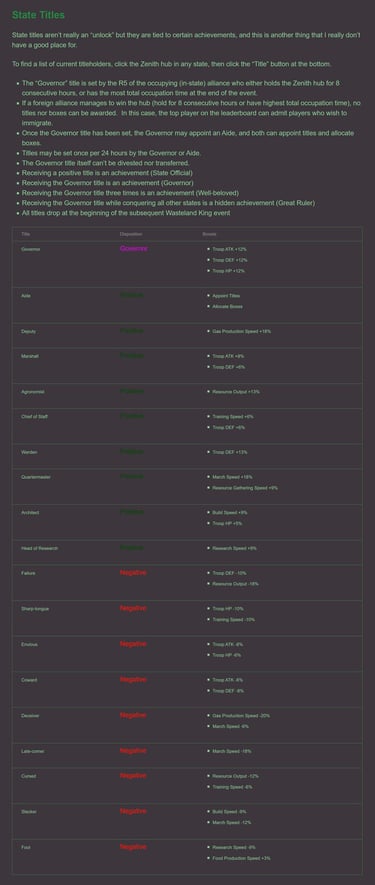Select the Head of Research title
Image resolution: width=375 pixels, height=885 pixels.
40,548
